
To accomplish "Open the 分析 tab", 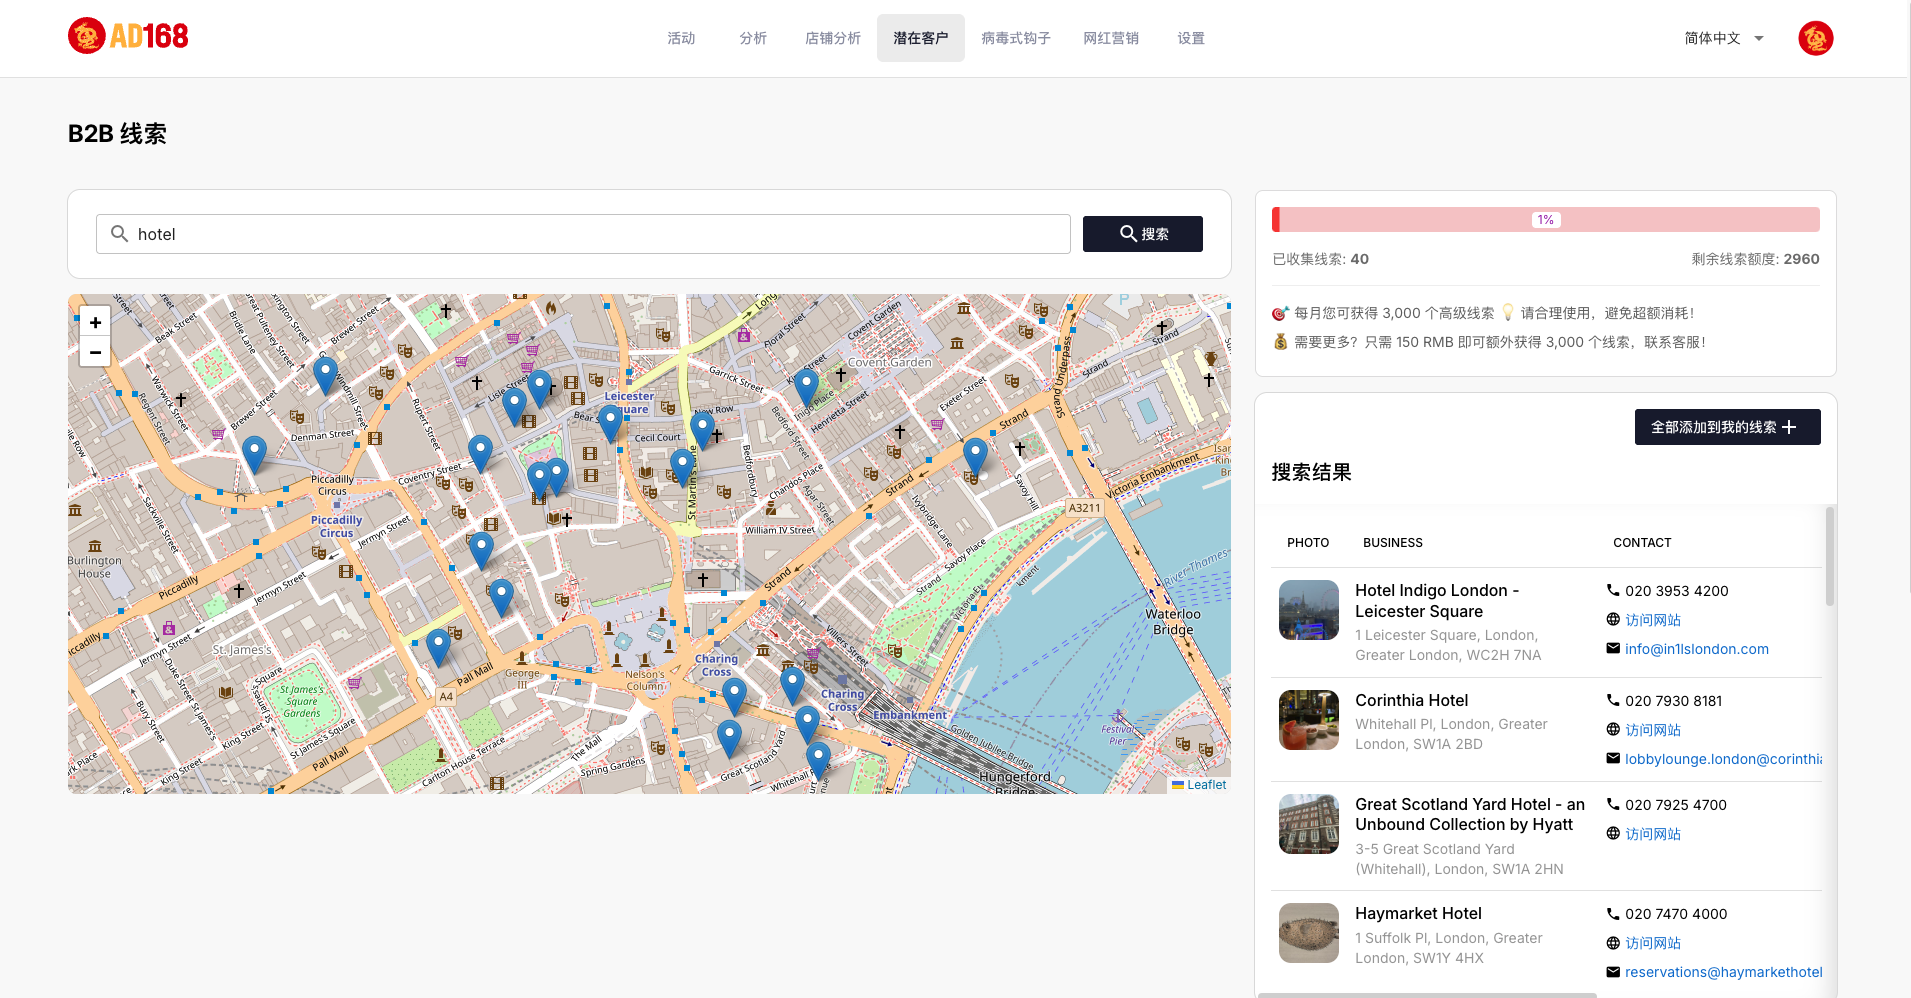I will pos(753,38).
